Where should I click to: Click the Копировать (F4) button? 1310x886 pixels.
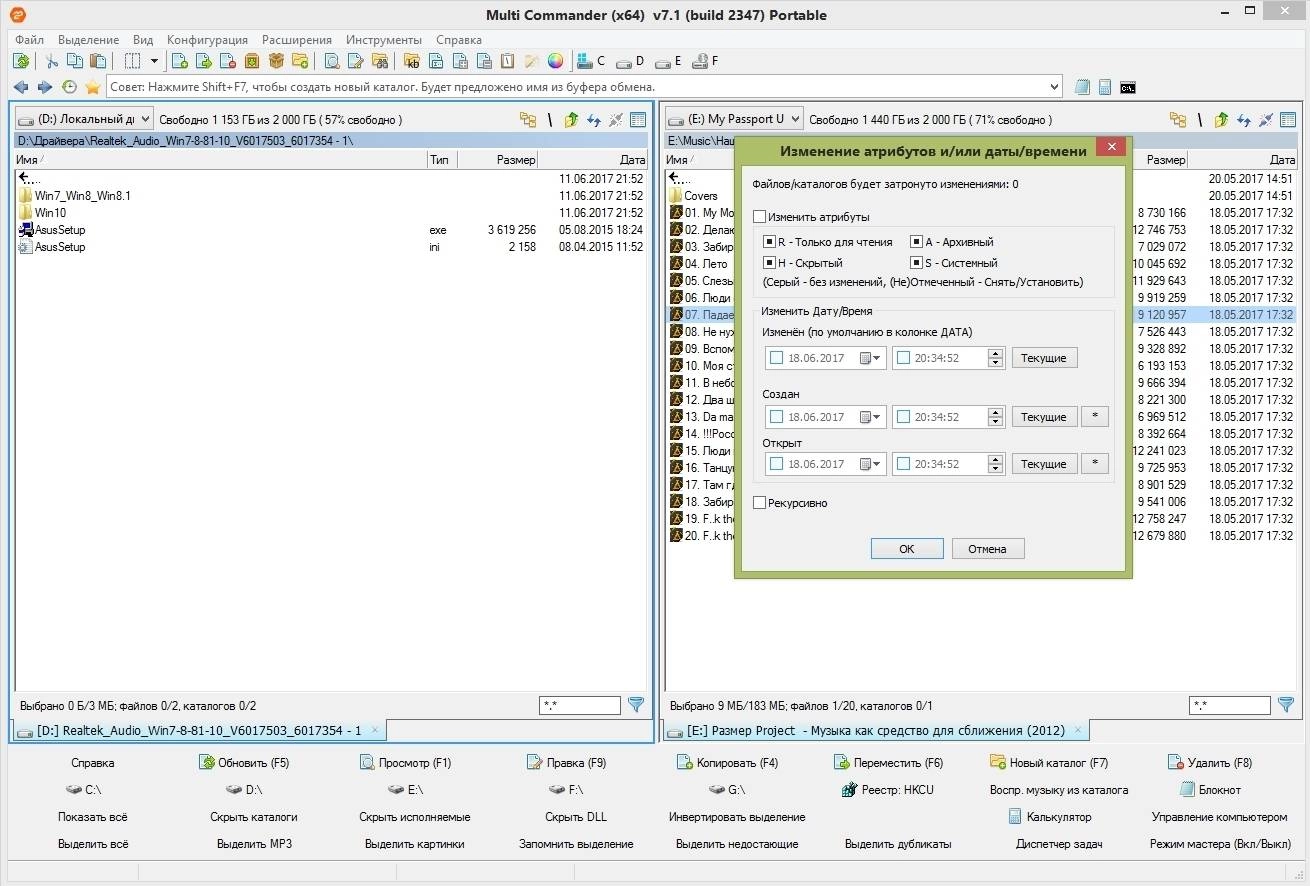(727, 763)
